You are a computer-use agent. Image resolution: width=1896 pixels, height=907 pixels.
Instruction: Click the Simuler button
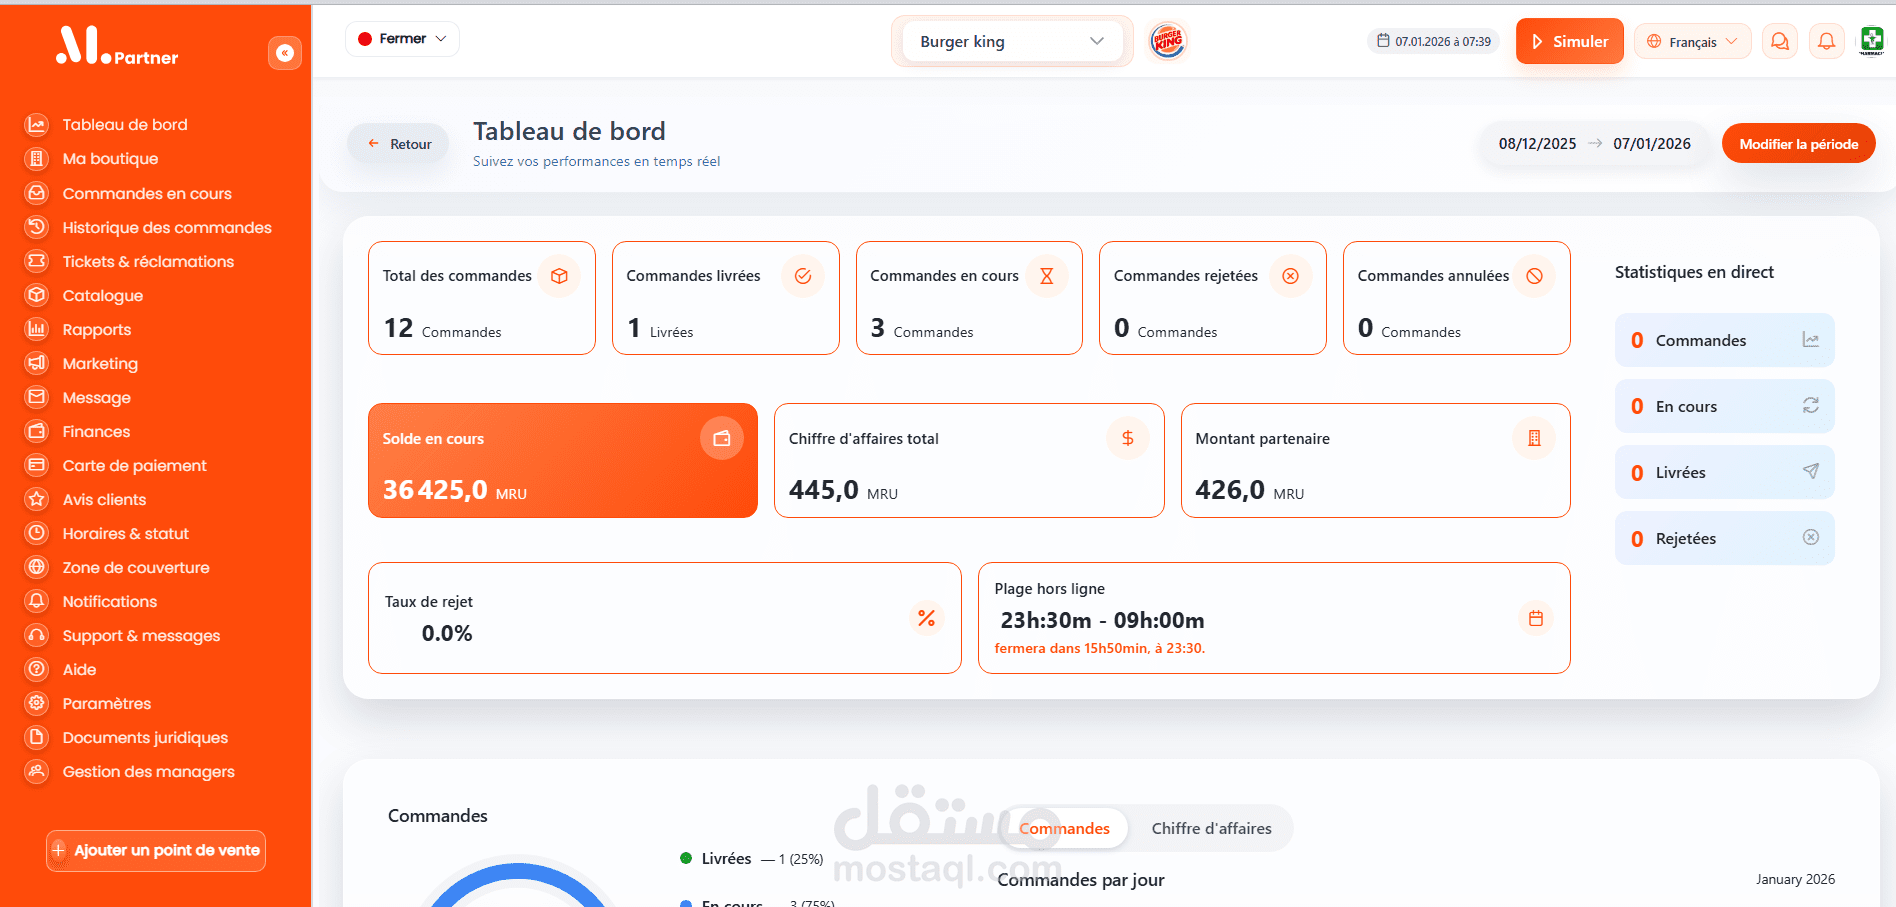[x=1570, y=41]
